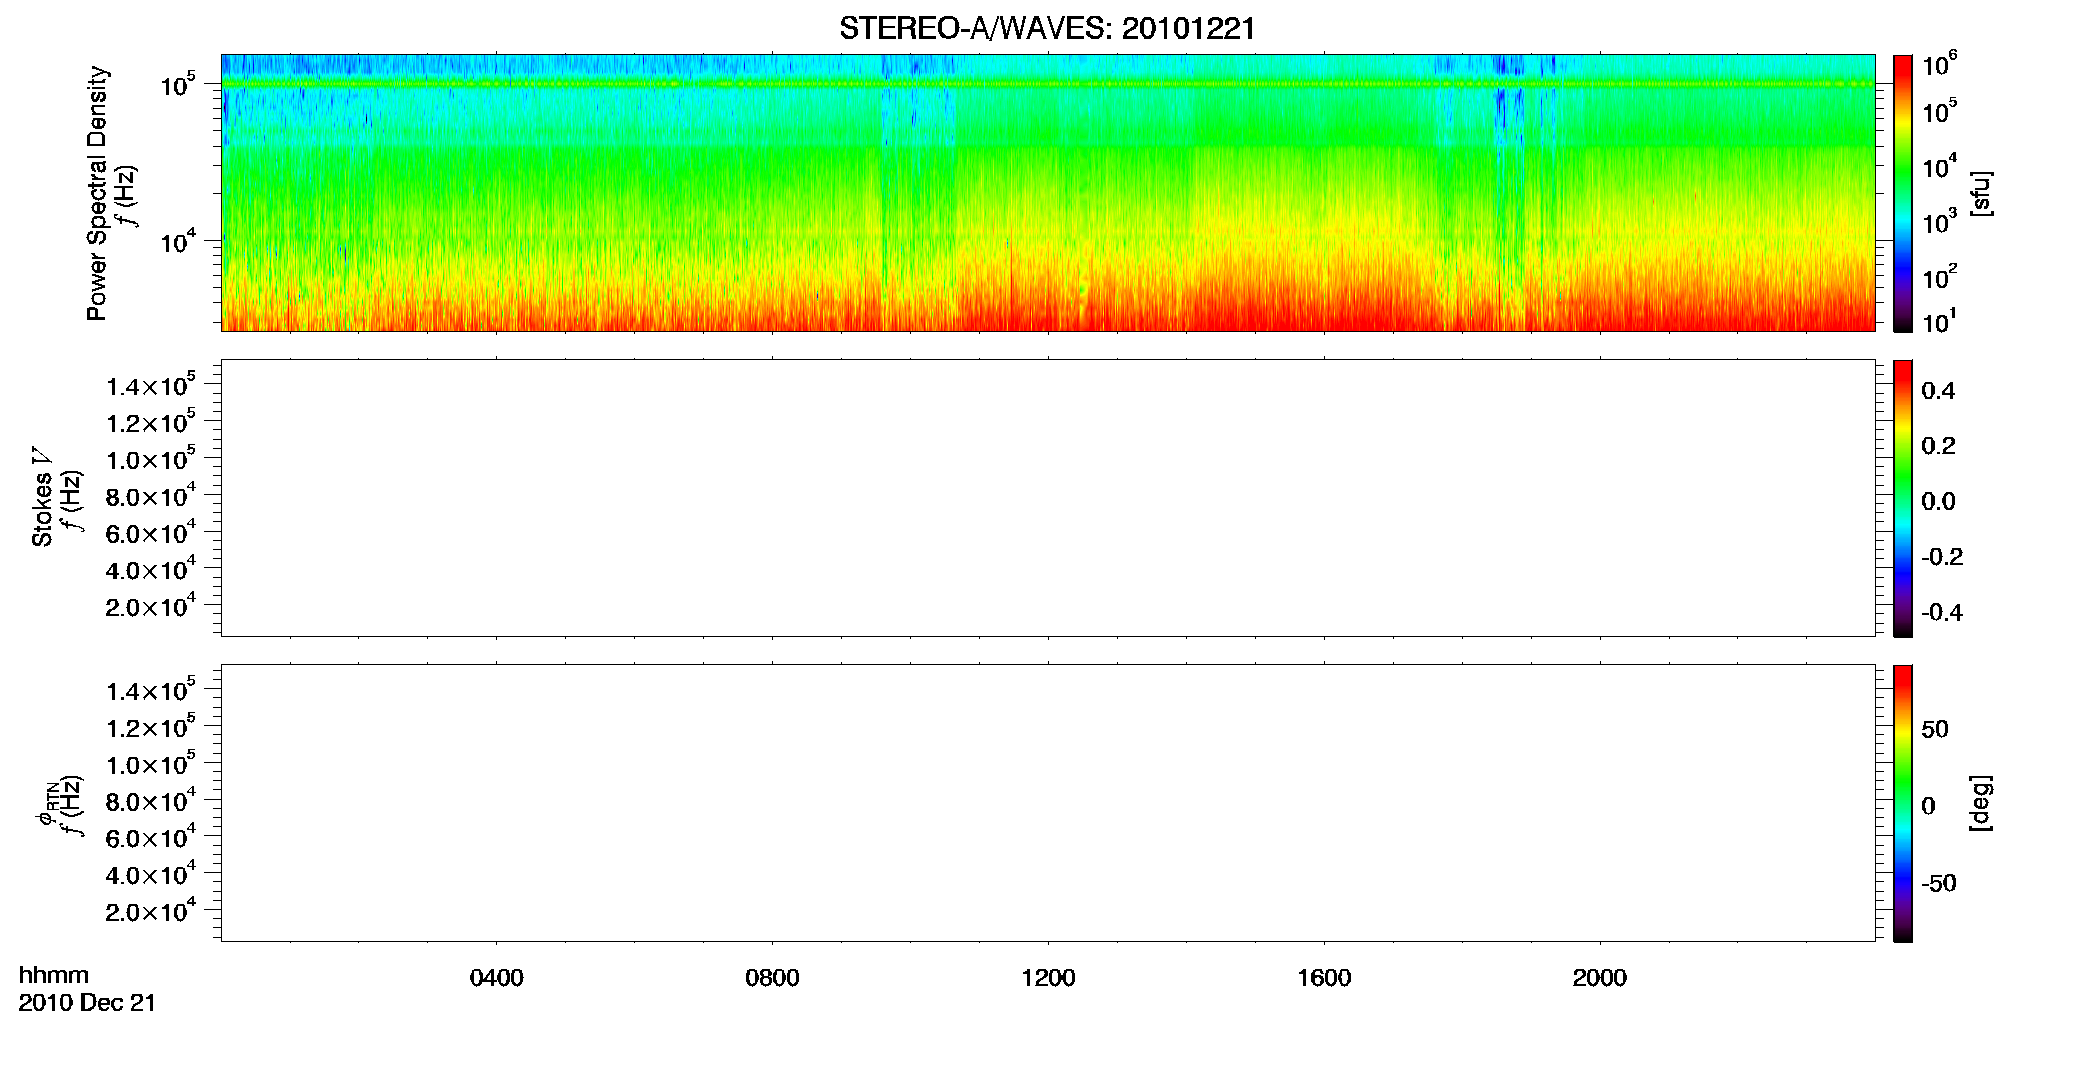Click the 2010 Dec 21 date label
The image size is (2096, 1080).
click(87, 1003)
